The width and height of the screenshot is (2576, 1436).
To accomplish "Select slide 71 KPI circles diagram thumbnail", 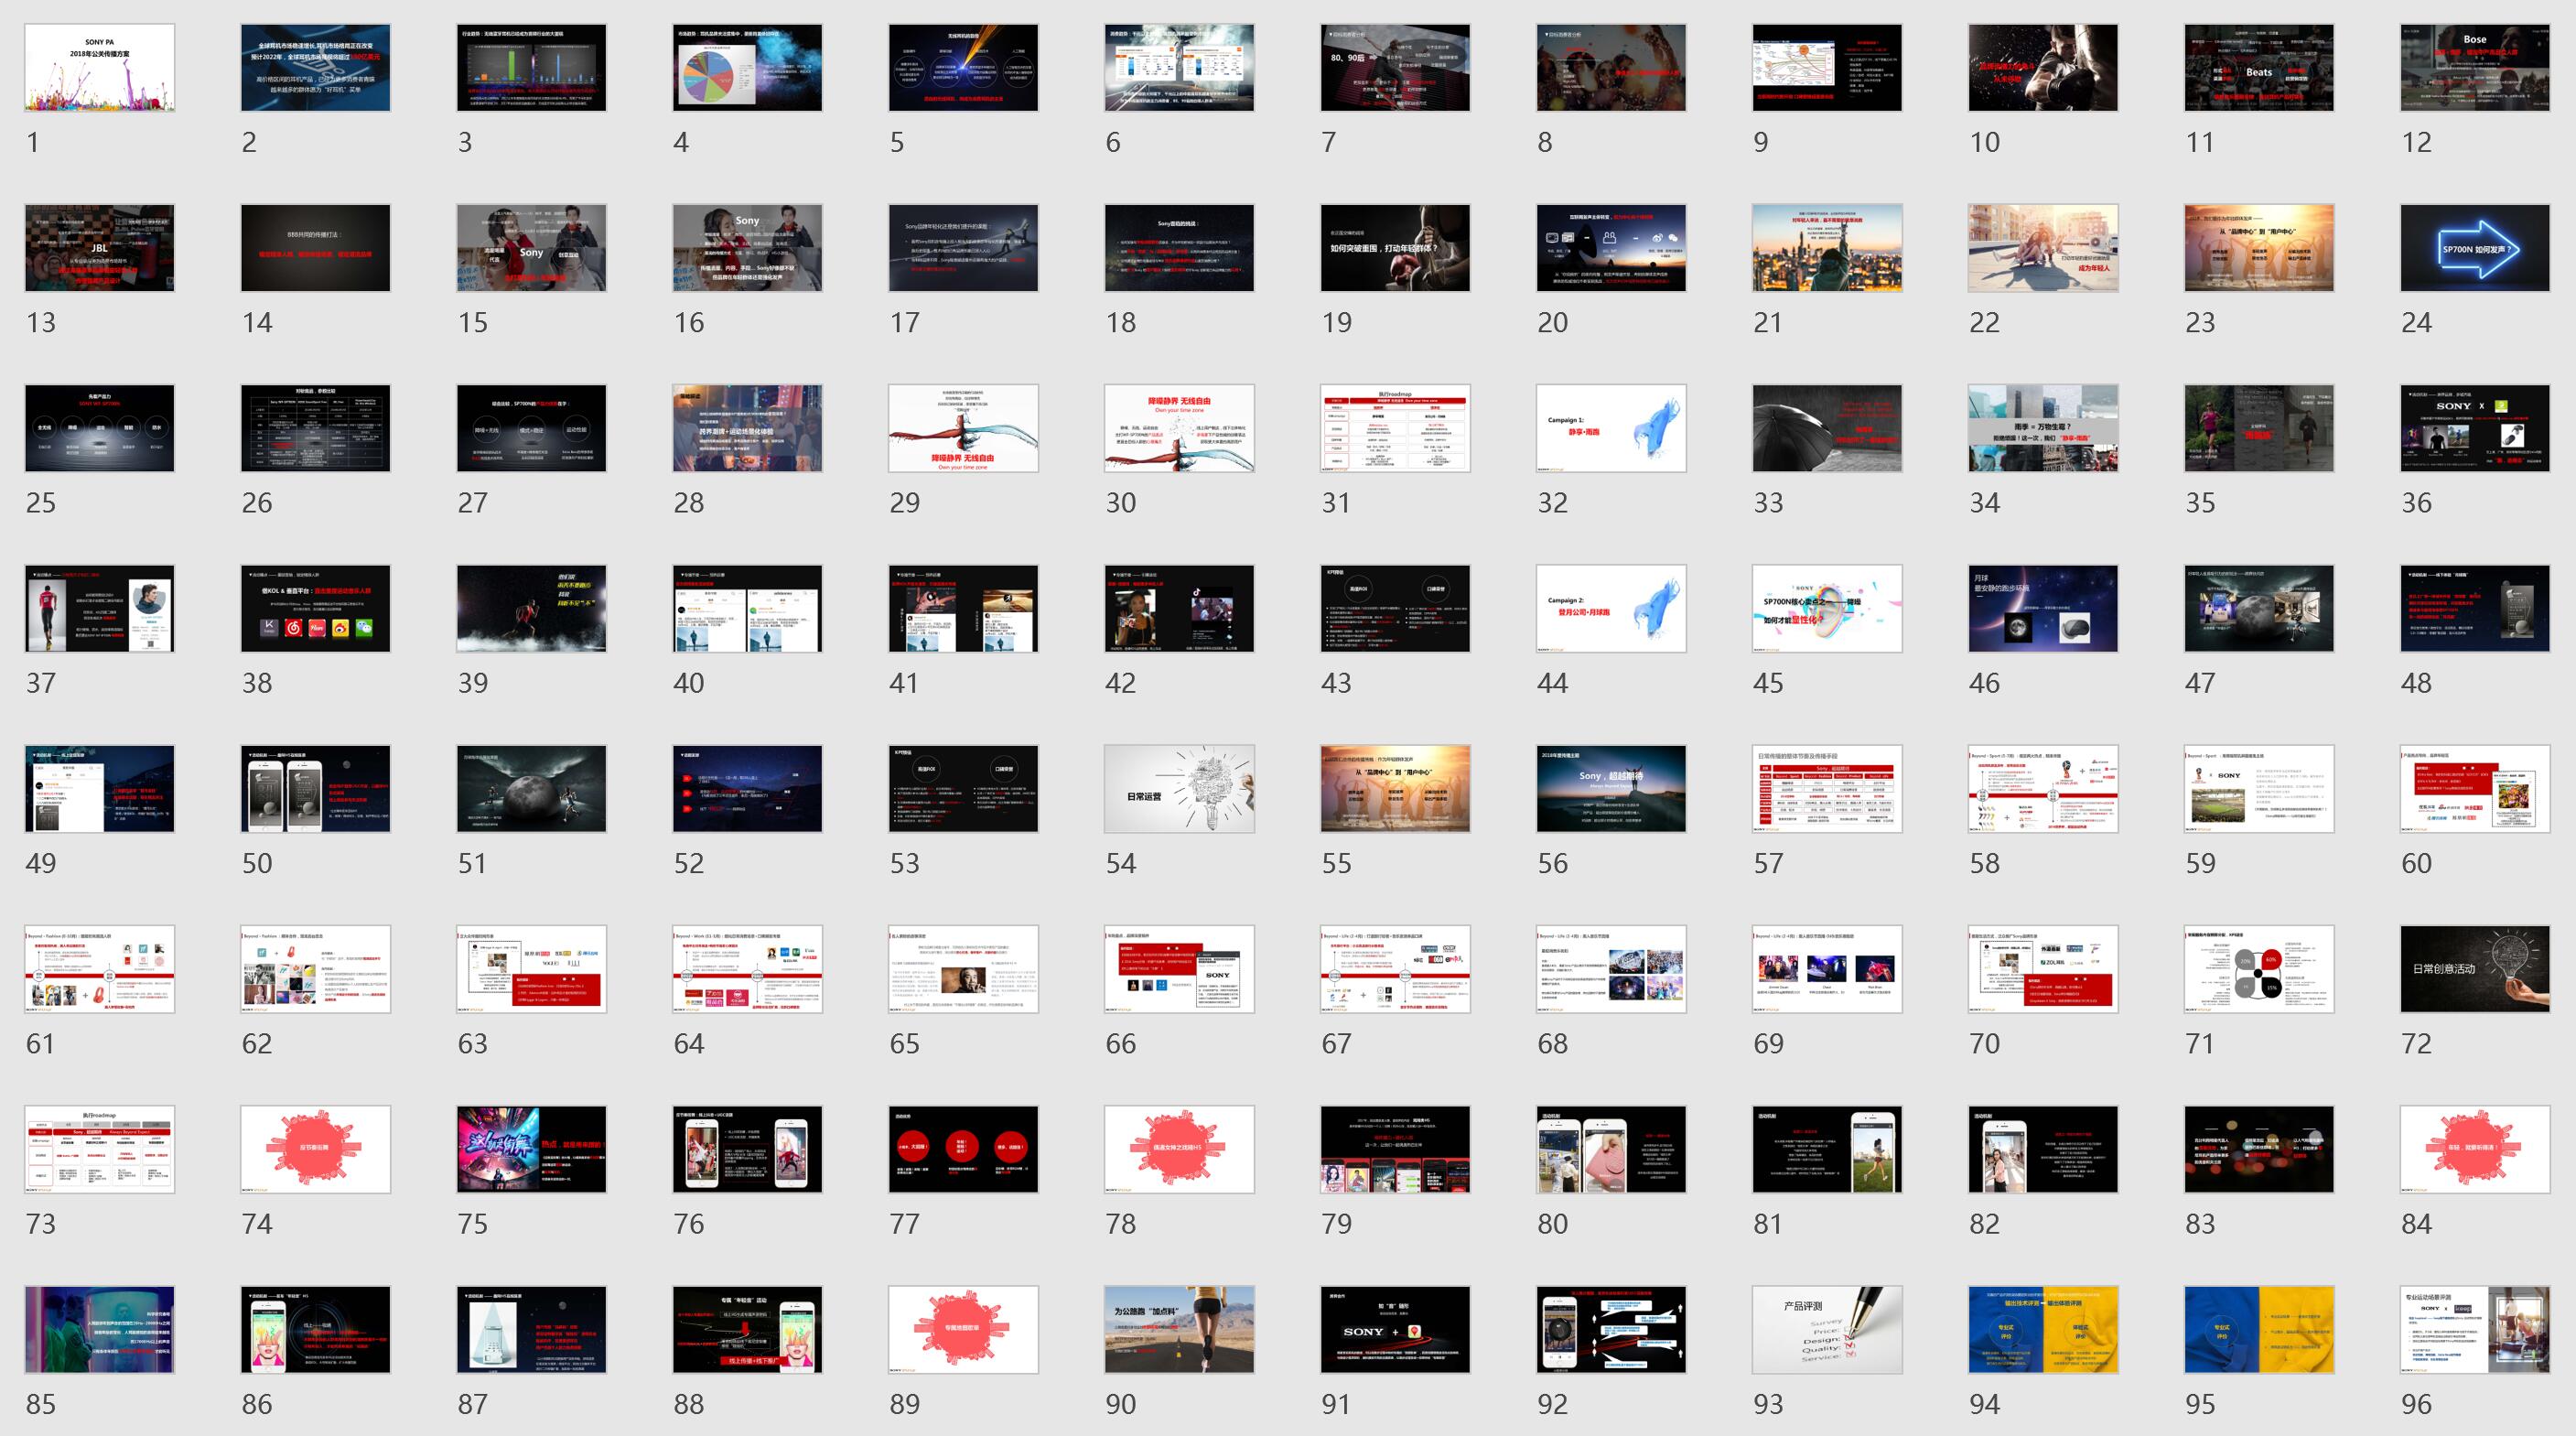I will [x=2260, y=969].
